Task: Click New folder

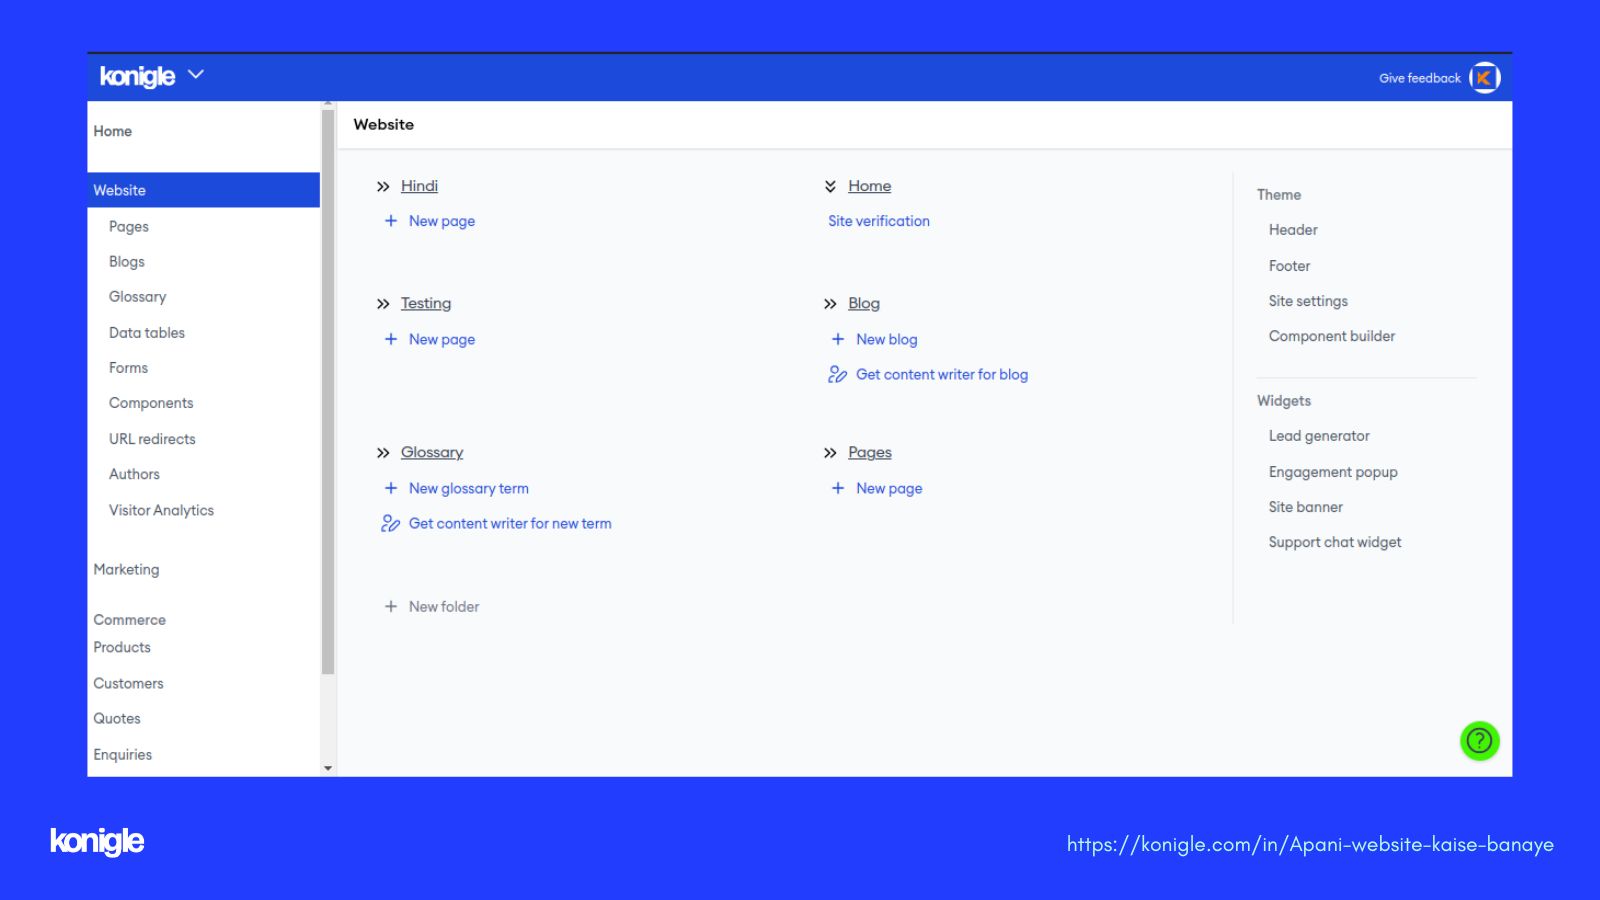Action: [444, 606]
